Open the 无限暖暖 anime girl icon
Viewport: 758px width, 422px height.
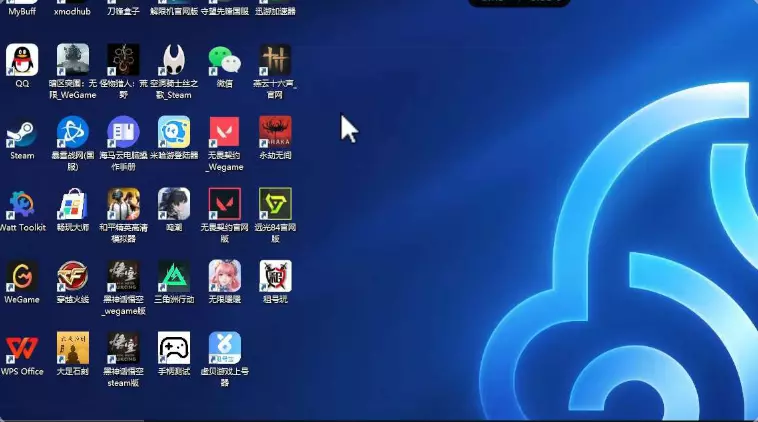224,276
